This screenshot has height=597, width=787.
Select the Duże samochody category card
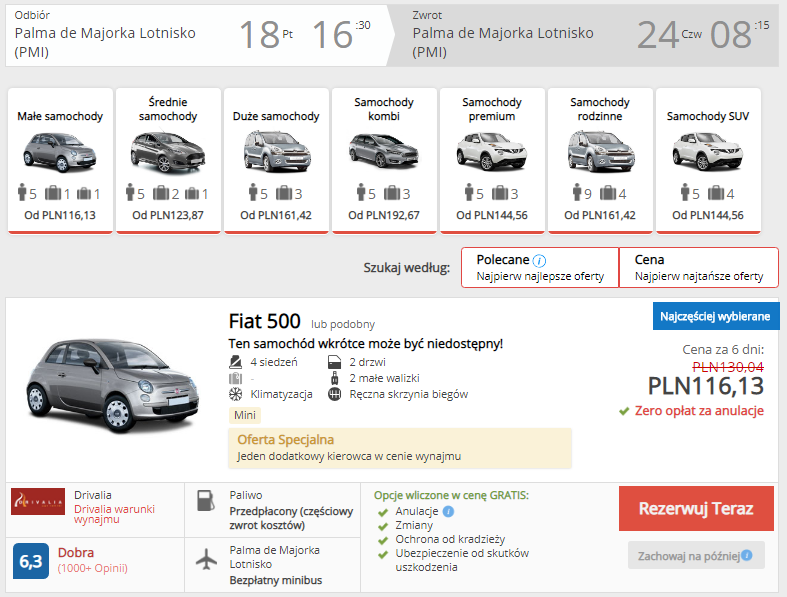(x=276, y=161)
